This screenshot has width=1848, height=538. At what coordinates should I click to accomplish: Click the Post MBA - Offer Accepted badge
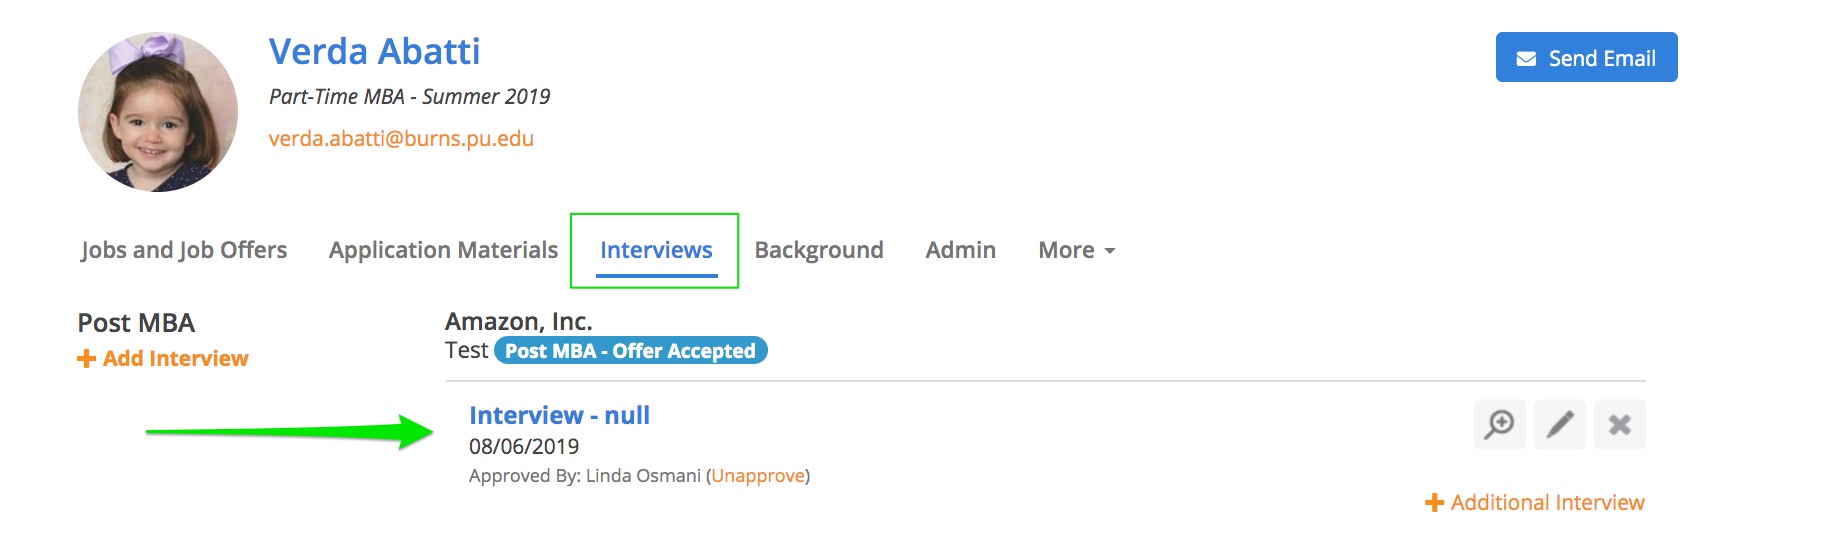[630, 351]
